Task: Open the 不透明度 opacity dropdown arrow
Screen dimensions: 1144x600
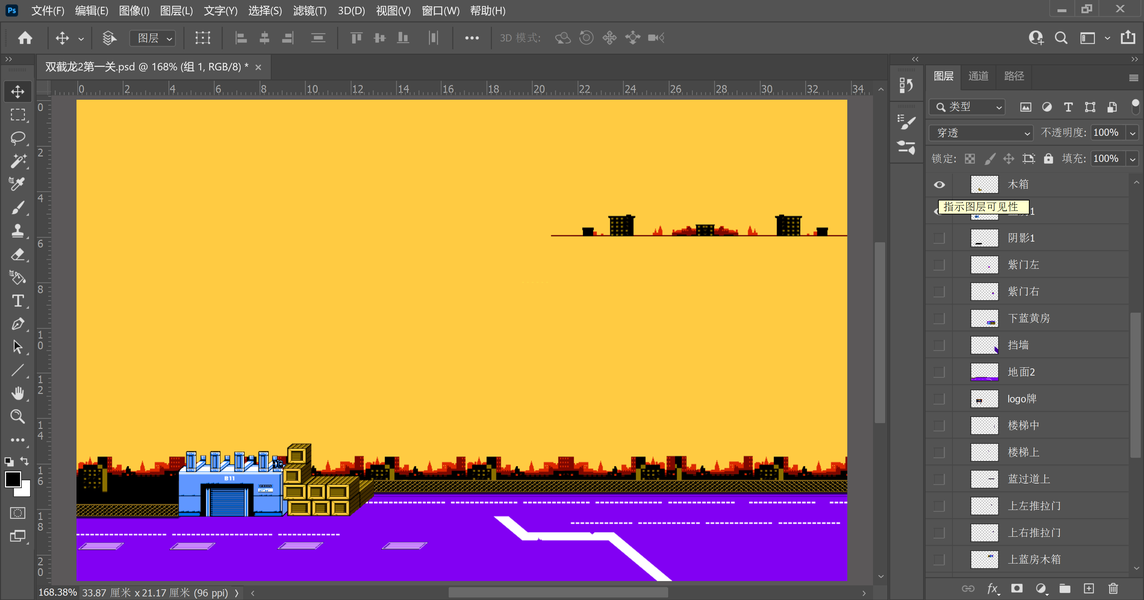Action: tap(1132, 133)
